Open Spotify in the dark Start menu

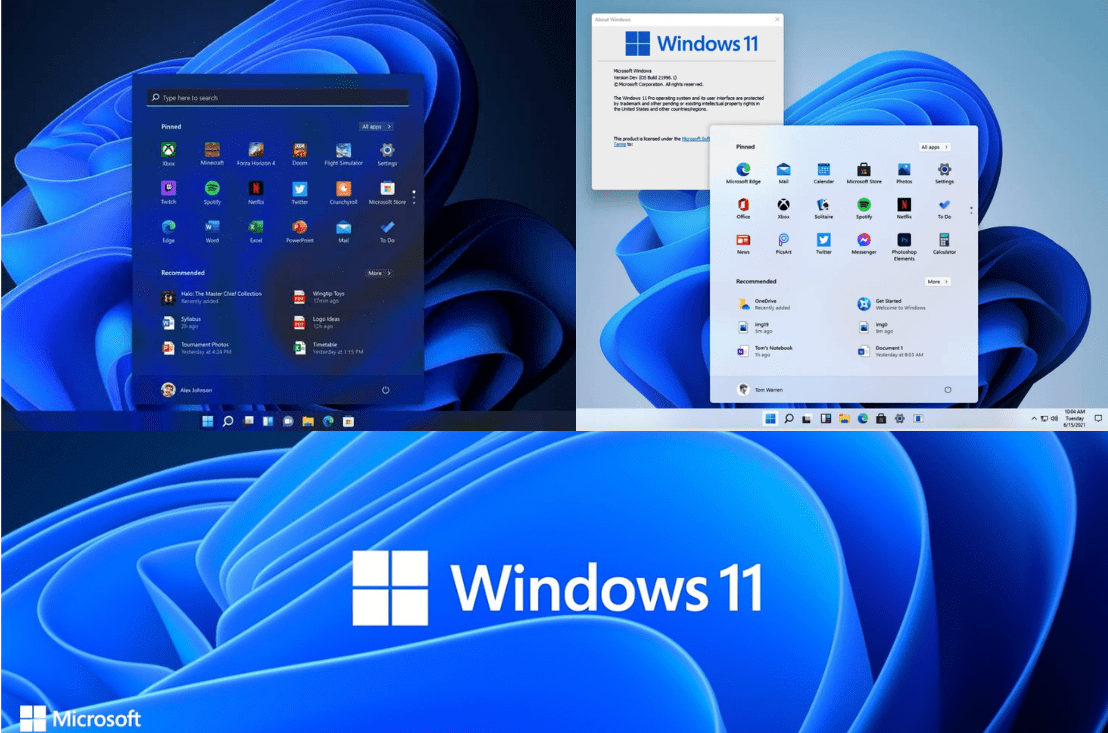[212, 192]
